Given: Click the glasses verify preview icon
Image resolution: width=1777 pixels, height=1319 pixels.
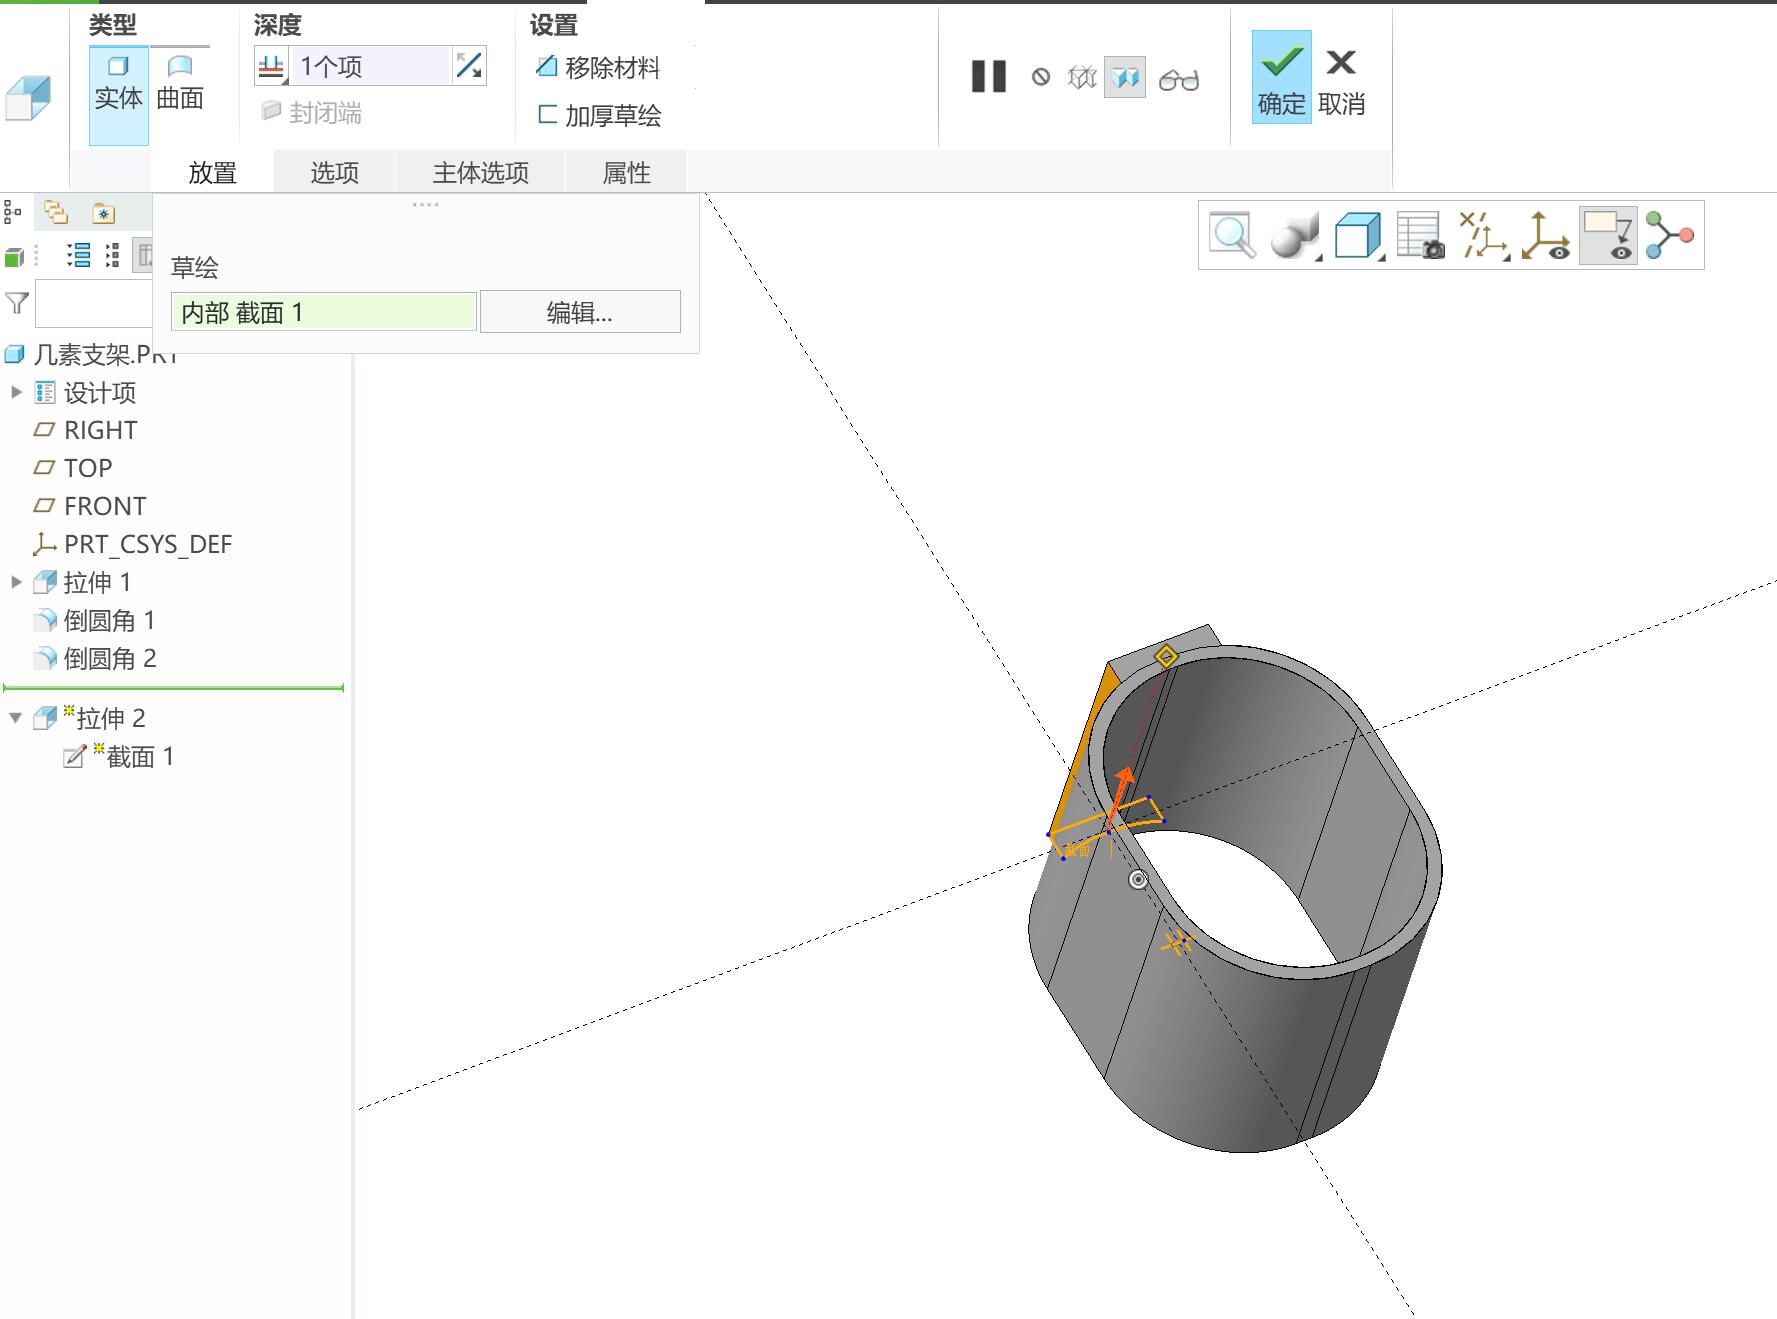Looking at the screenshot, I should [1179, 79].
